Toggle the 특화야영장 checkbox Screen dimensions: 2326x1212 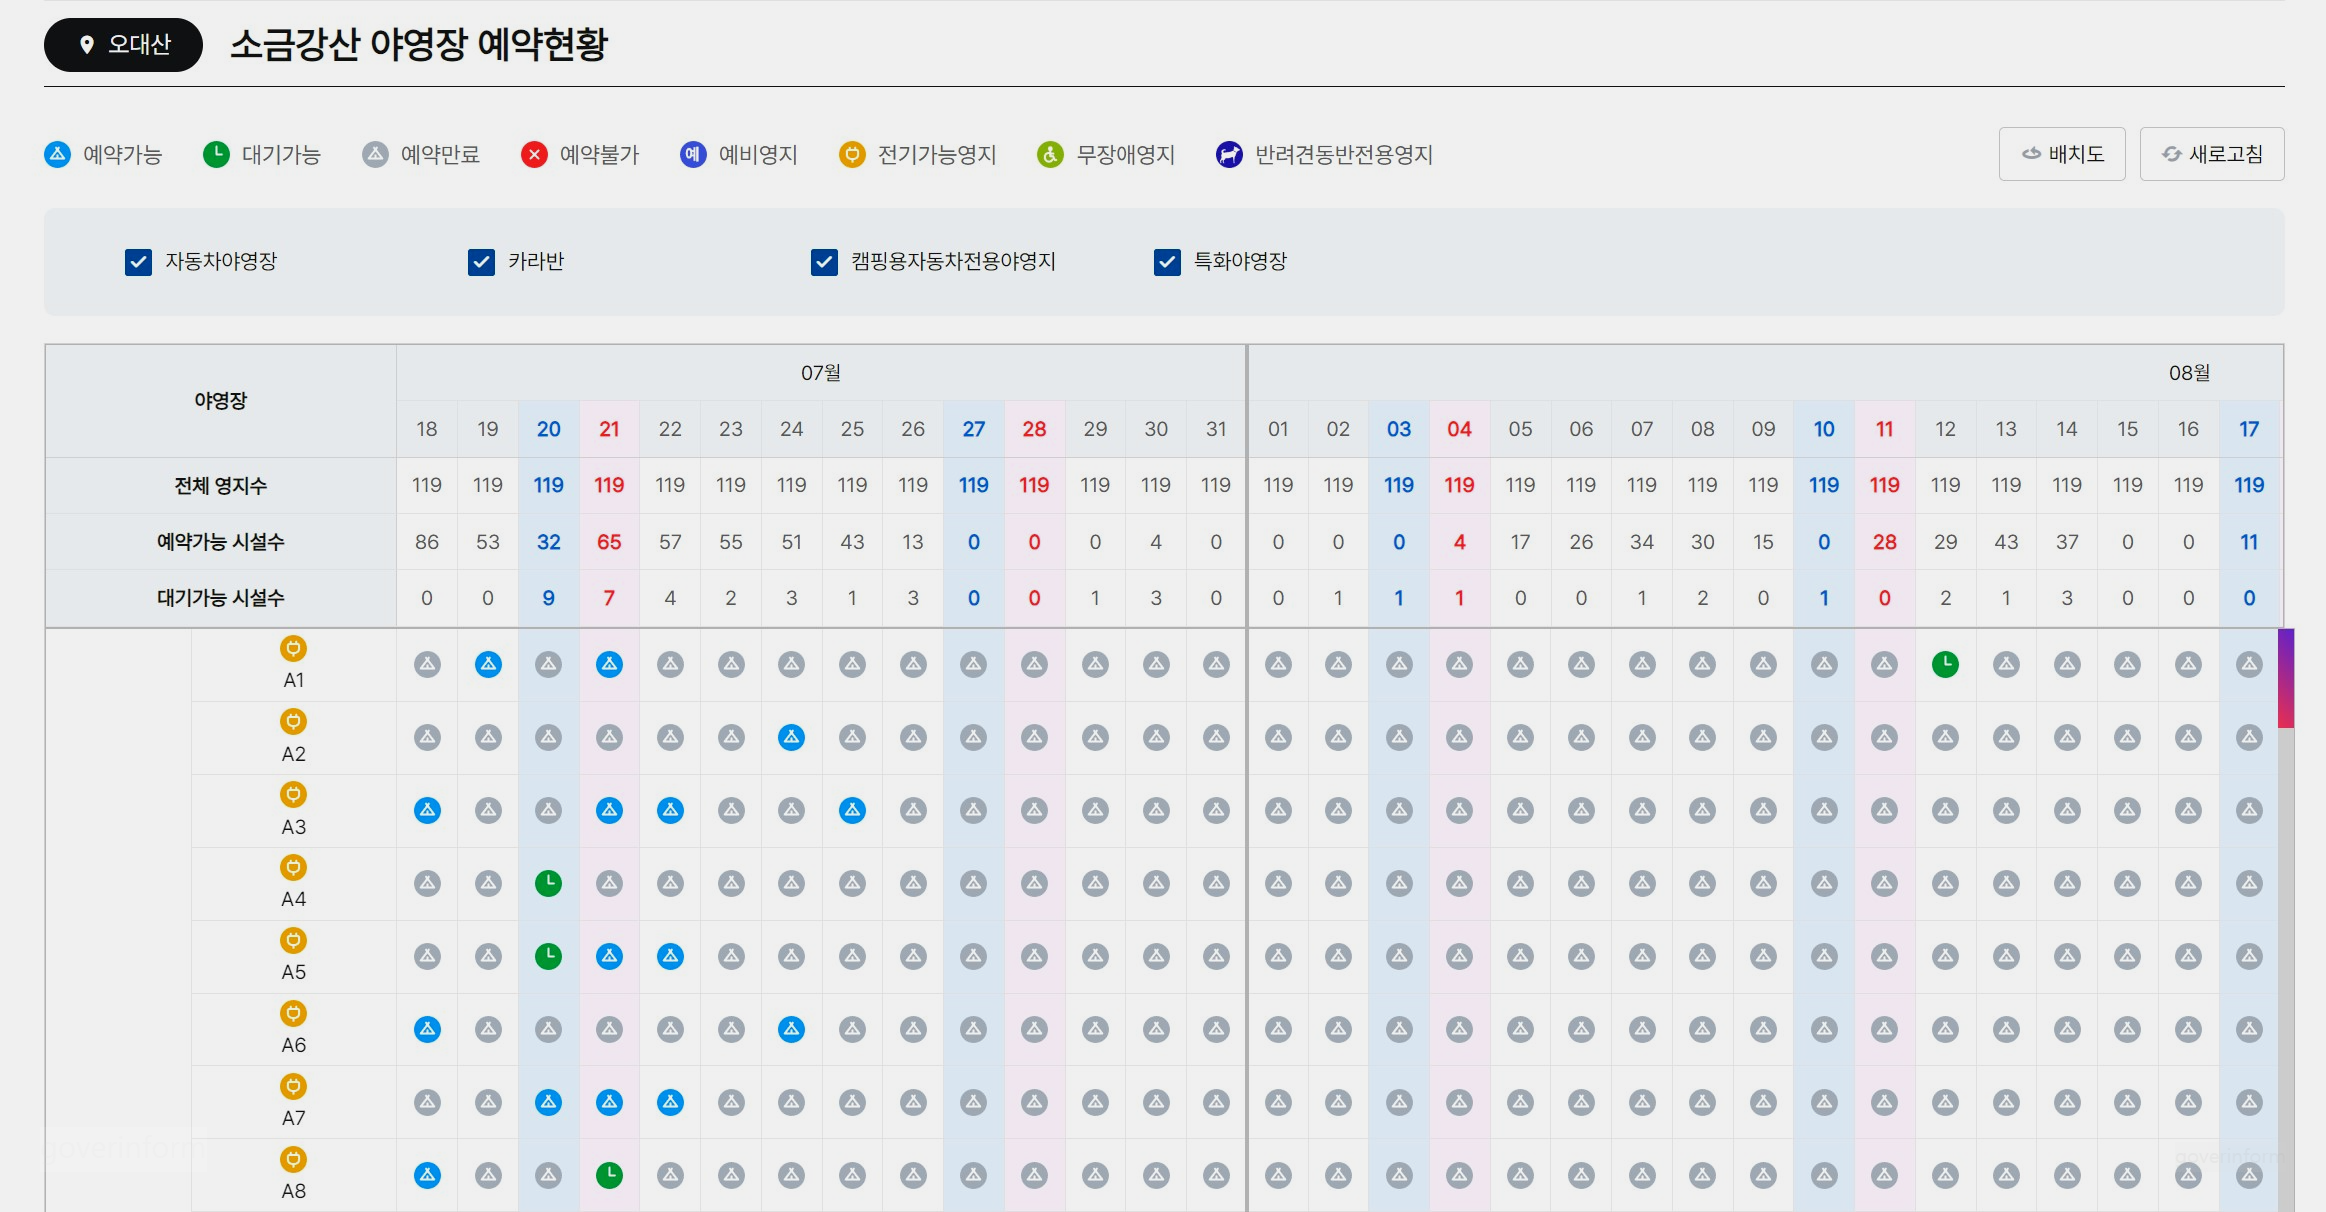pos(1167,262)
